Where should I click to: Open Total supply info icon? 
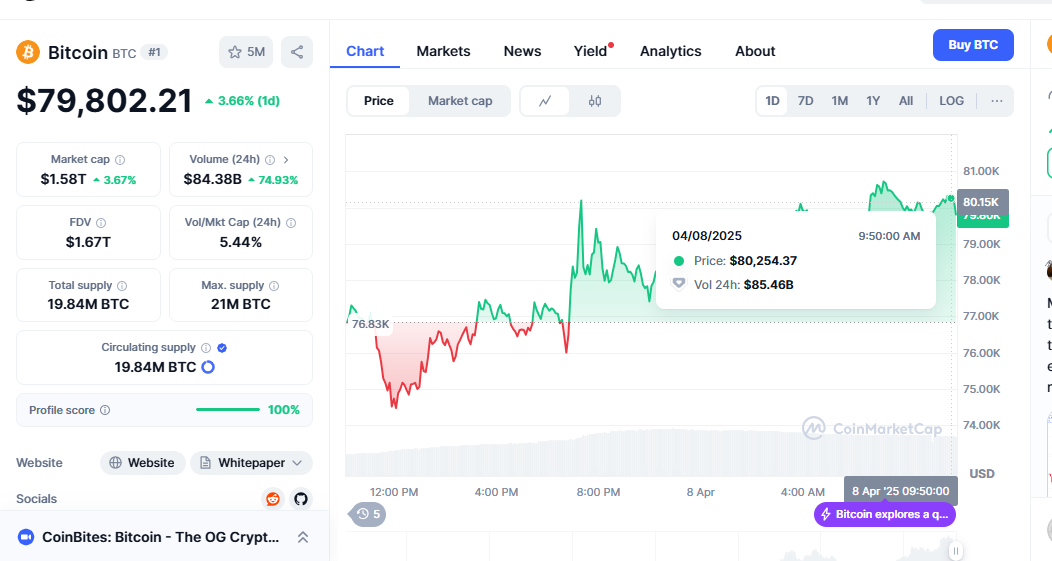click(x=122, y=286)
